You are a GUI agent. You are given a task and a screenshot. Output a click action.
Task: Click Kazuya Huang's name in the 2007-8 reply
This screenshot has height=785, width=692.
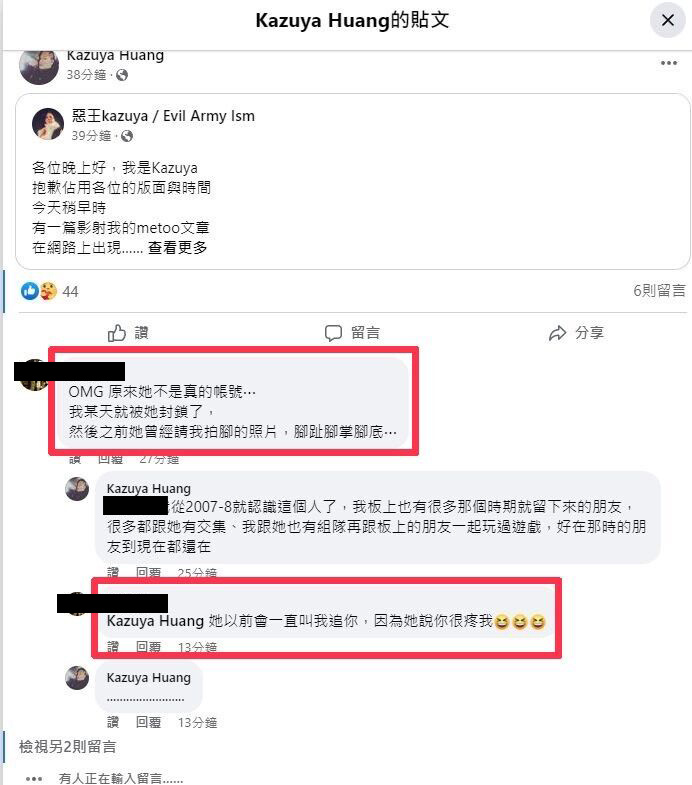[x=149, y=489]
